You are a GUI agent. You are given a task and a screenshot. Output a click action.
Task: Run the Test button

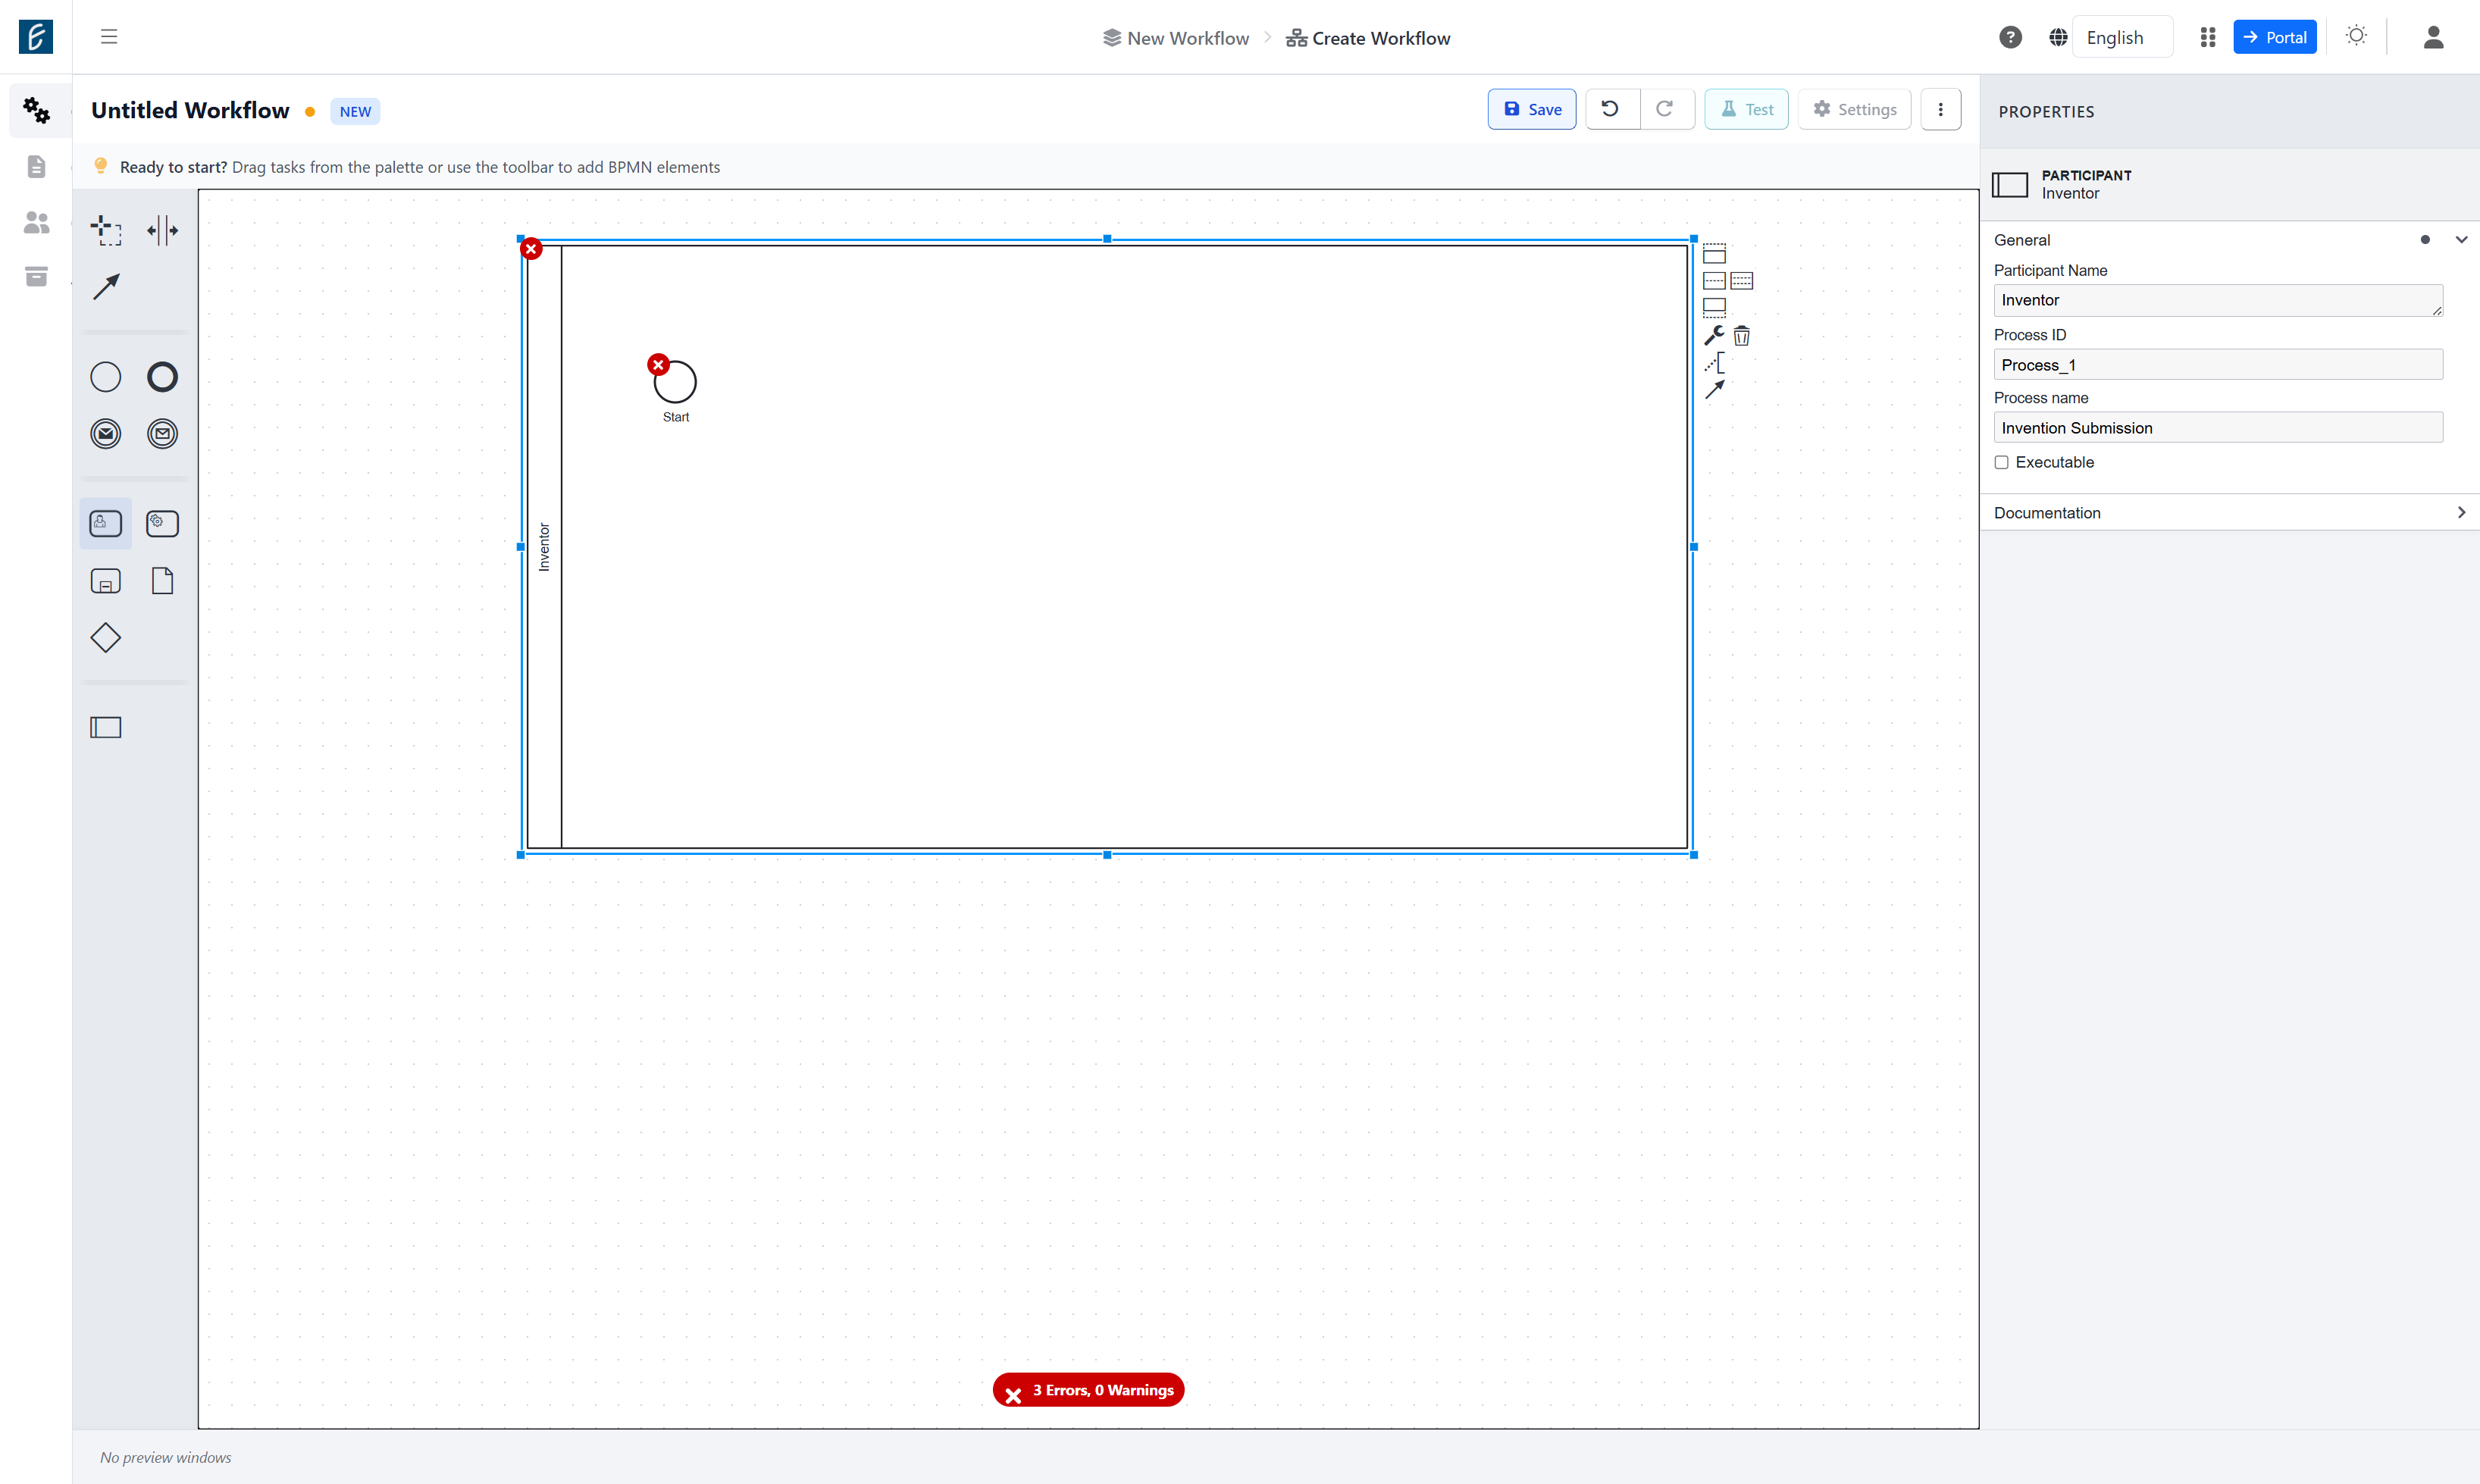[1746, 109]
